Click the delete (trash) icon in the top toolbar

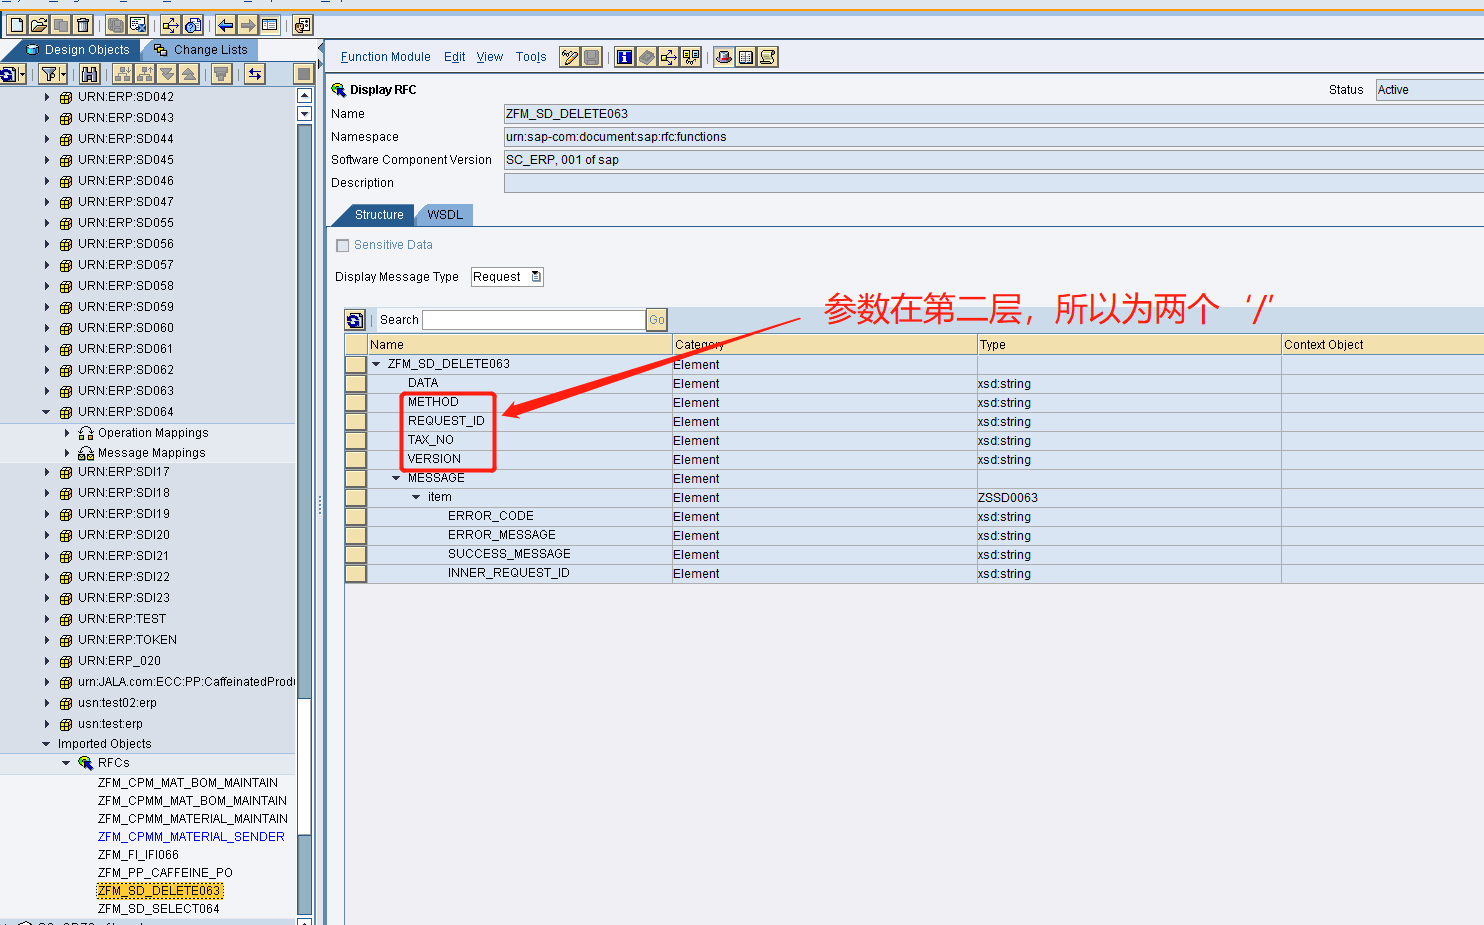(x=83, y=25)
